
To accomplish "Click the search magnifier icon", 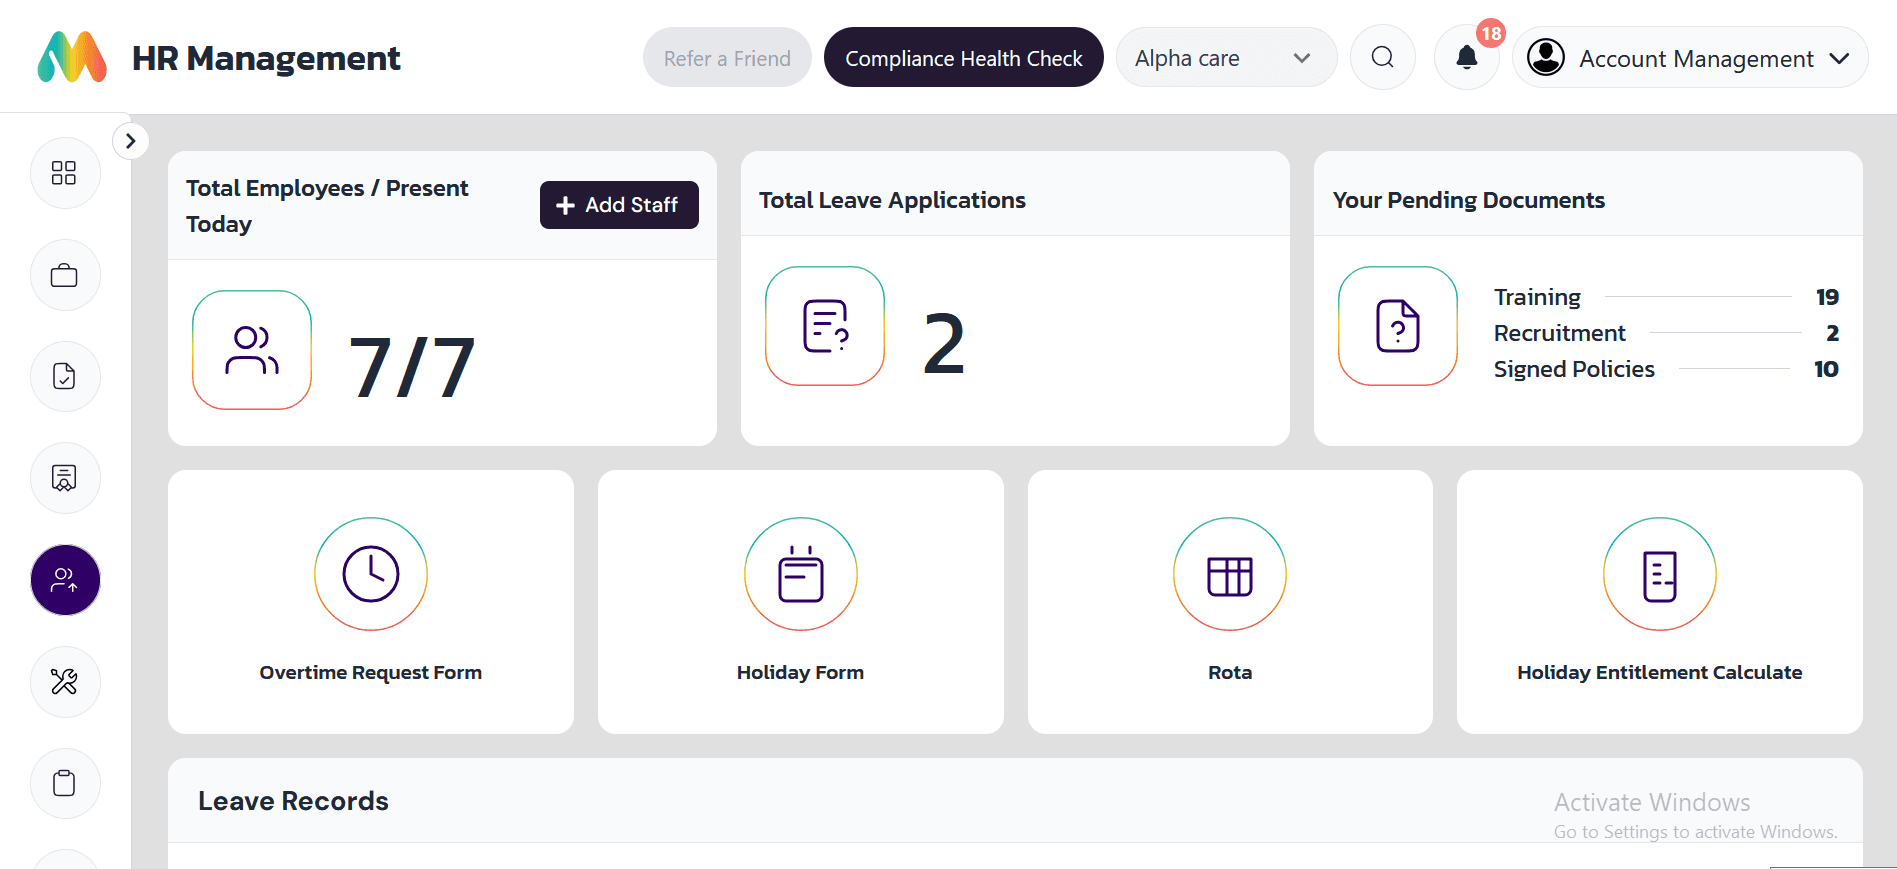I will click(1382, 58).
